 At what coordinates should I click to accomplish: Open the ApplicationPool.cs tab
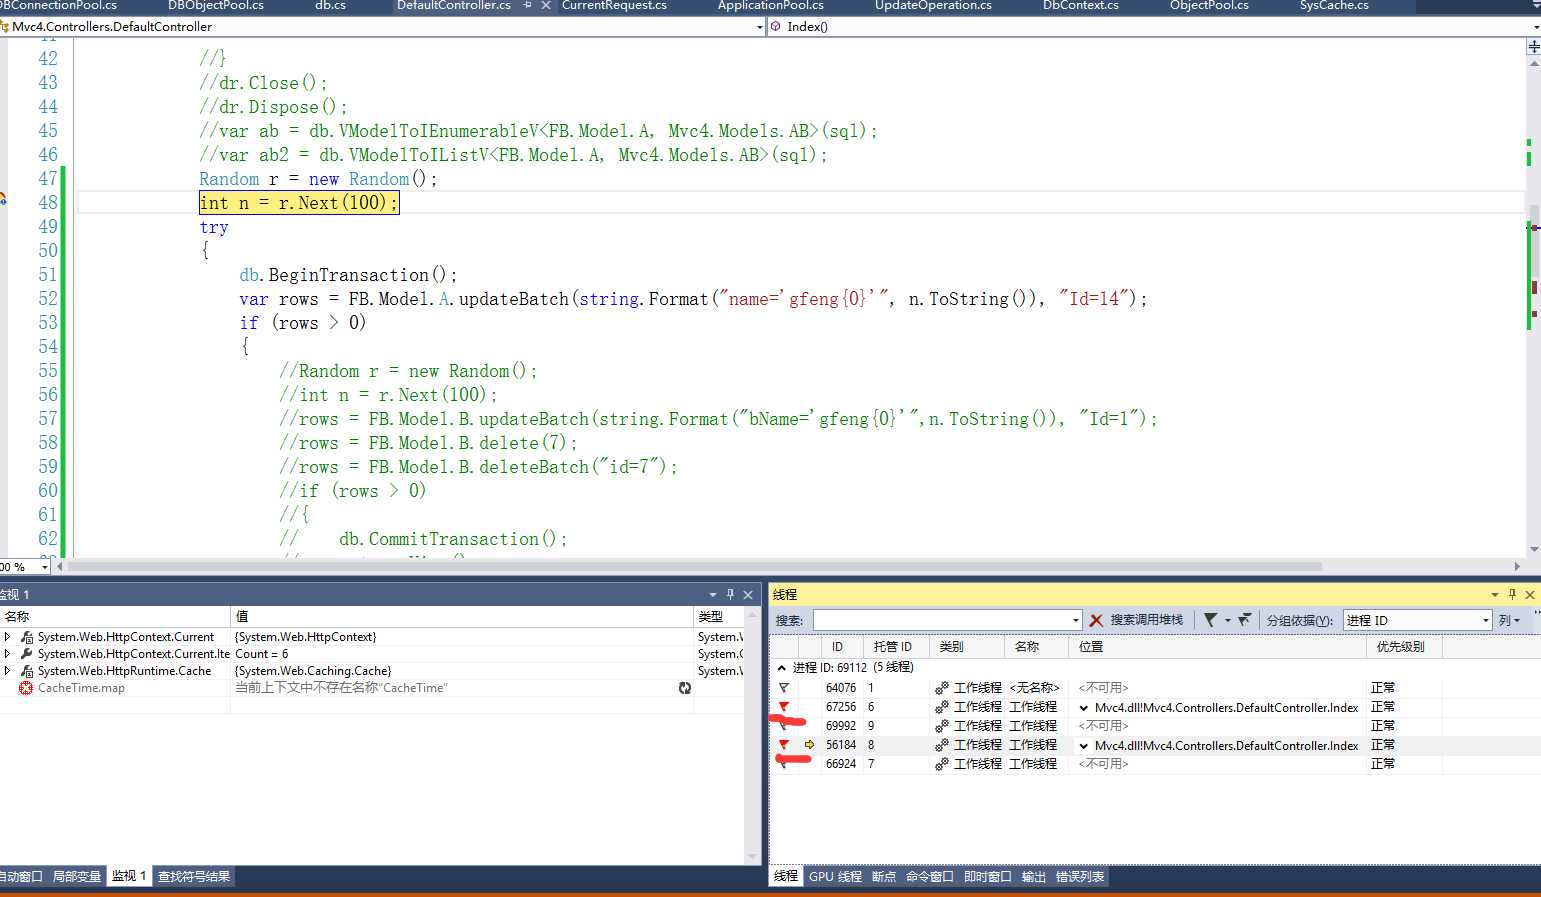click(770, 5)
